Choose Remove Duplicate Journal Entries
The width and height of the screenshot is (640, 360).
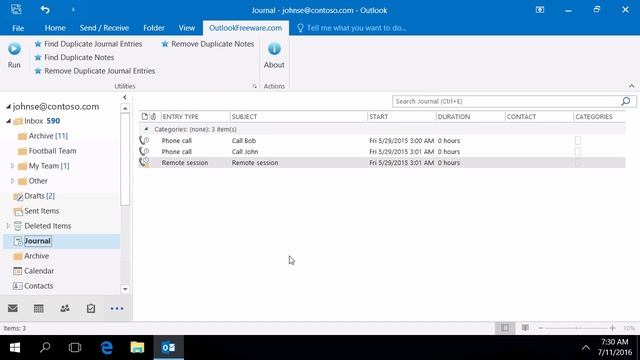pos(95,71)
